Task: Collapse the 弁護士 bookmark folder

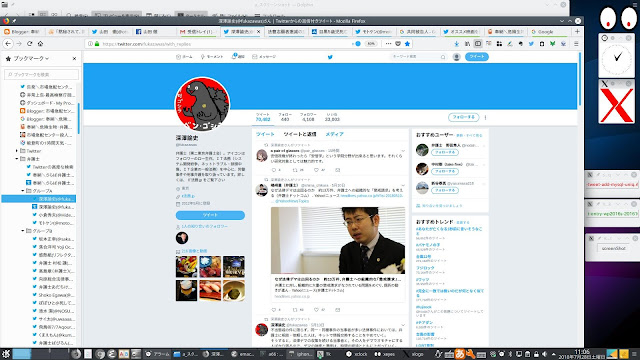Action: coord(17,159)
